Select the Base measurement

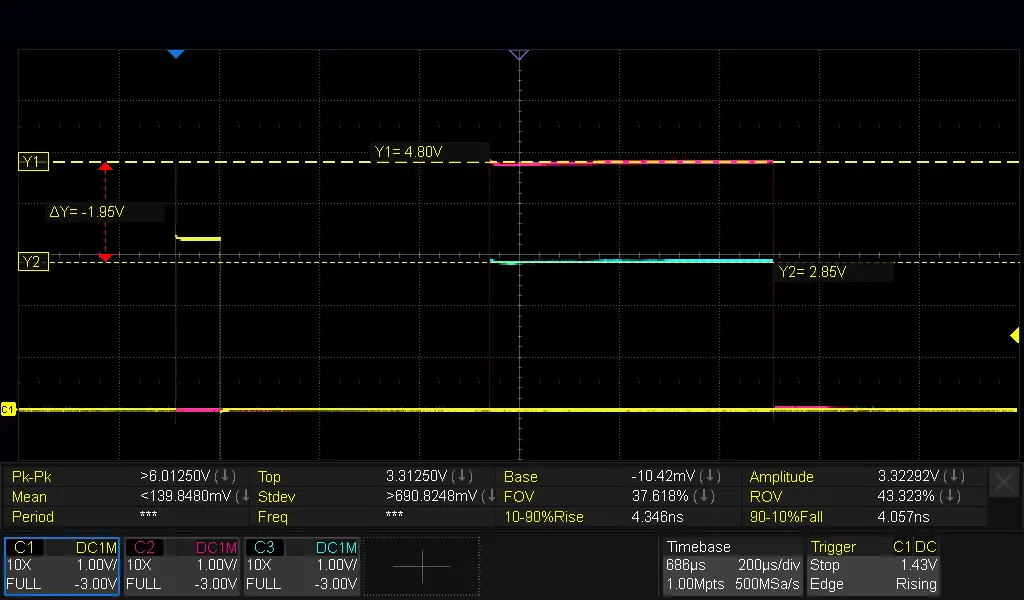619,477
